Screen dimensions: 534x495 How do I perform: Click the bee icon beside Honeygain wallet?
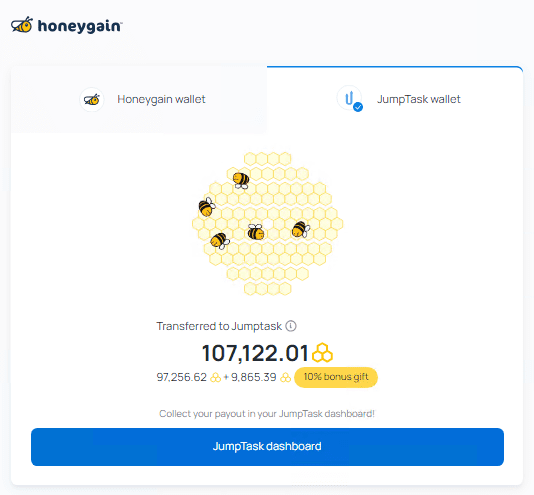click(92, 99)
